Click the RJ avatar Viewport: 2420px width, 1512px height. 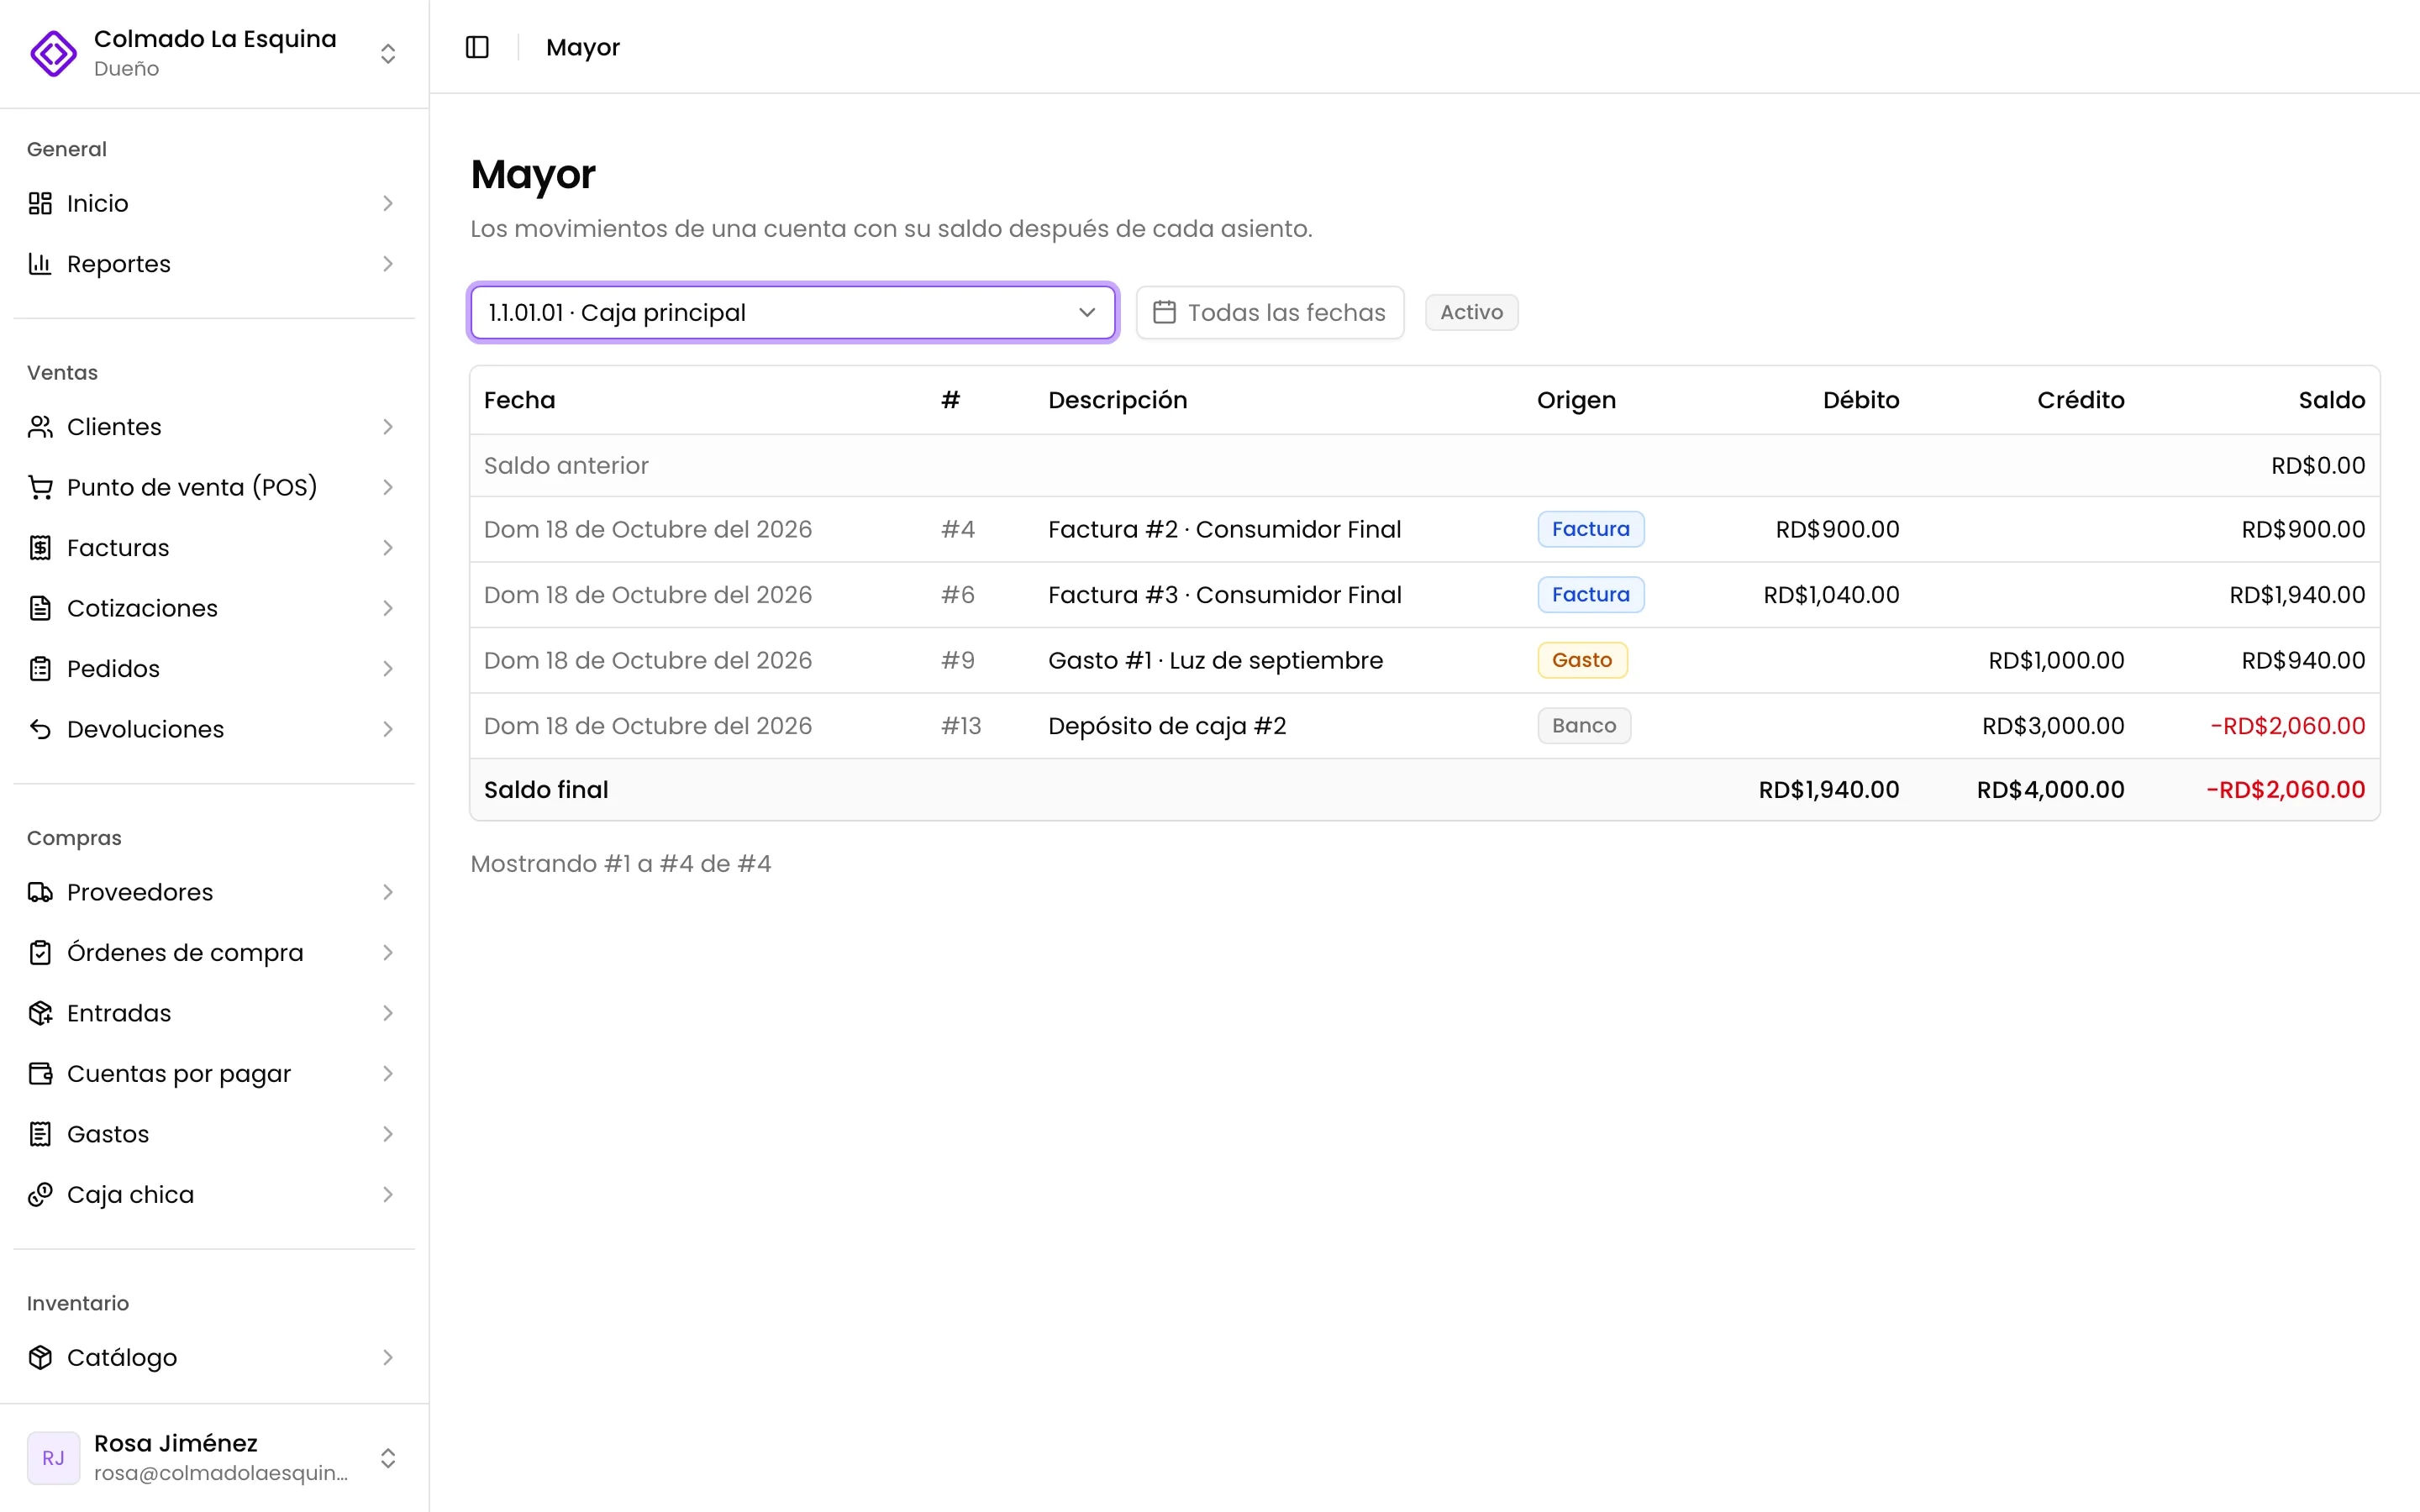[53, 1458]
